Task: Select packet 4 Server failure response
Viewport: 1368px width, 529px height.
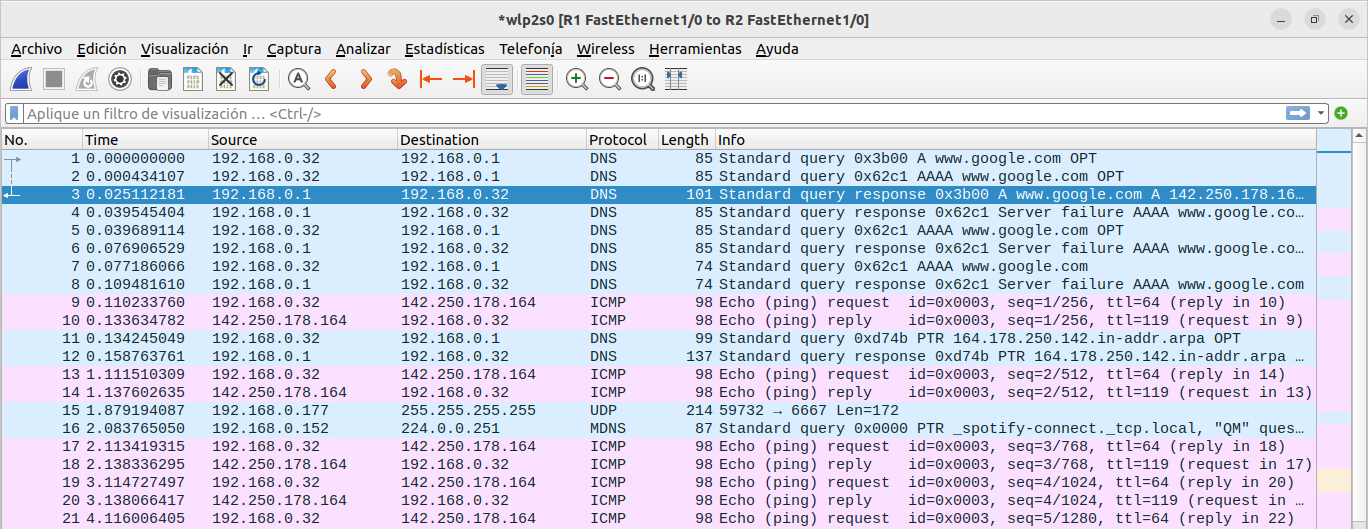Action: coord(659,212)
